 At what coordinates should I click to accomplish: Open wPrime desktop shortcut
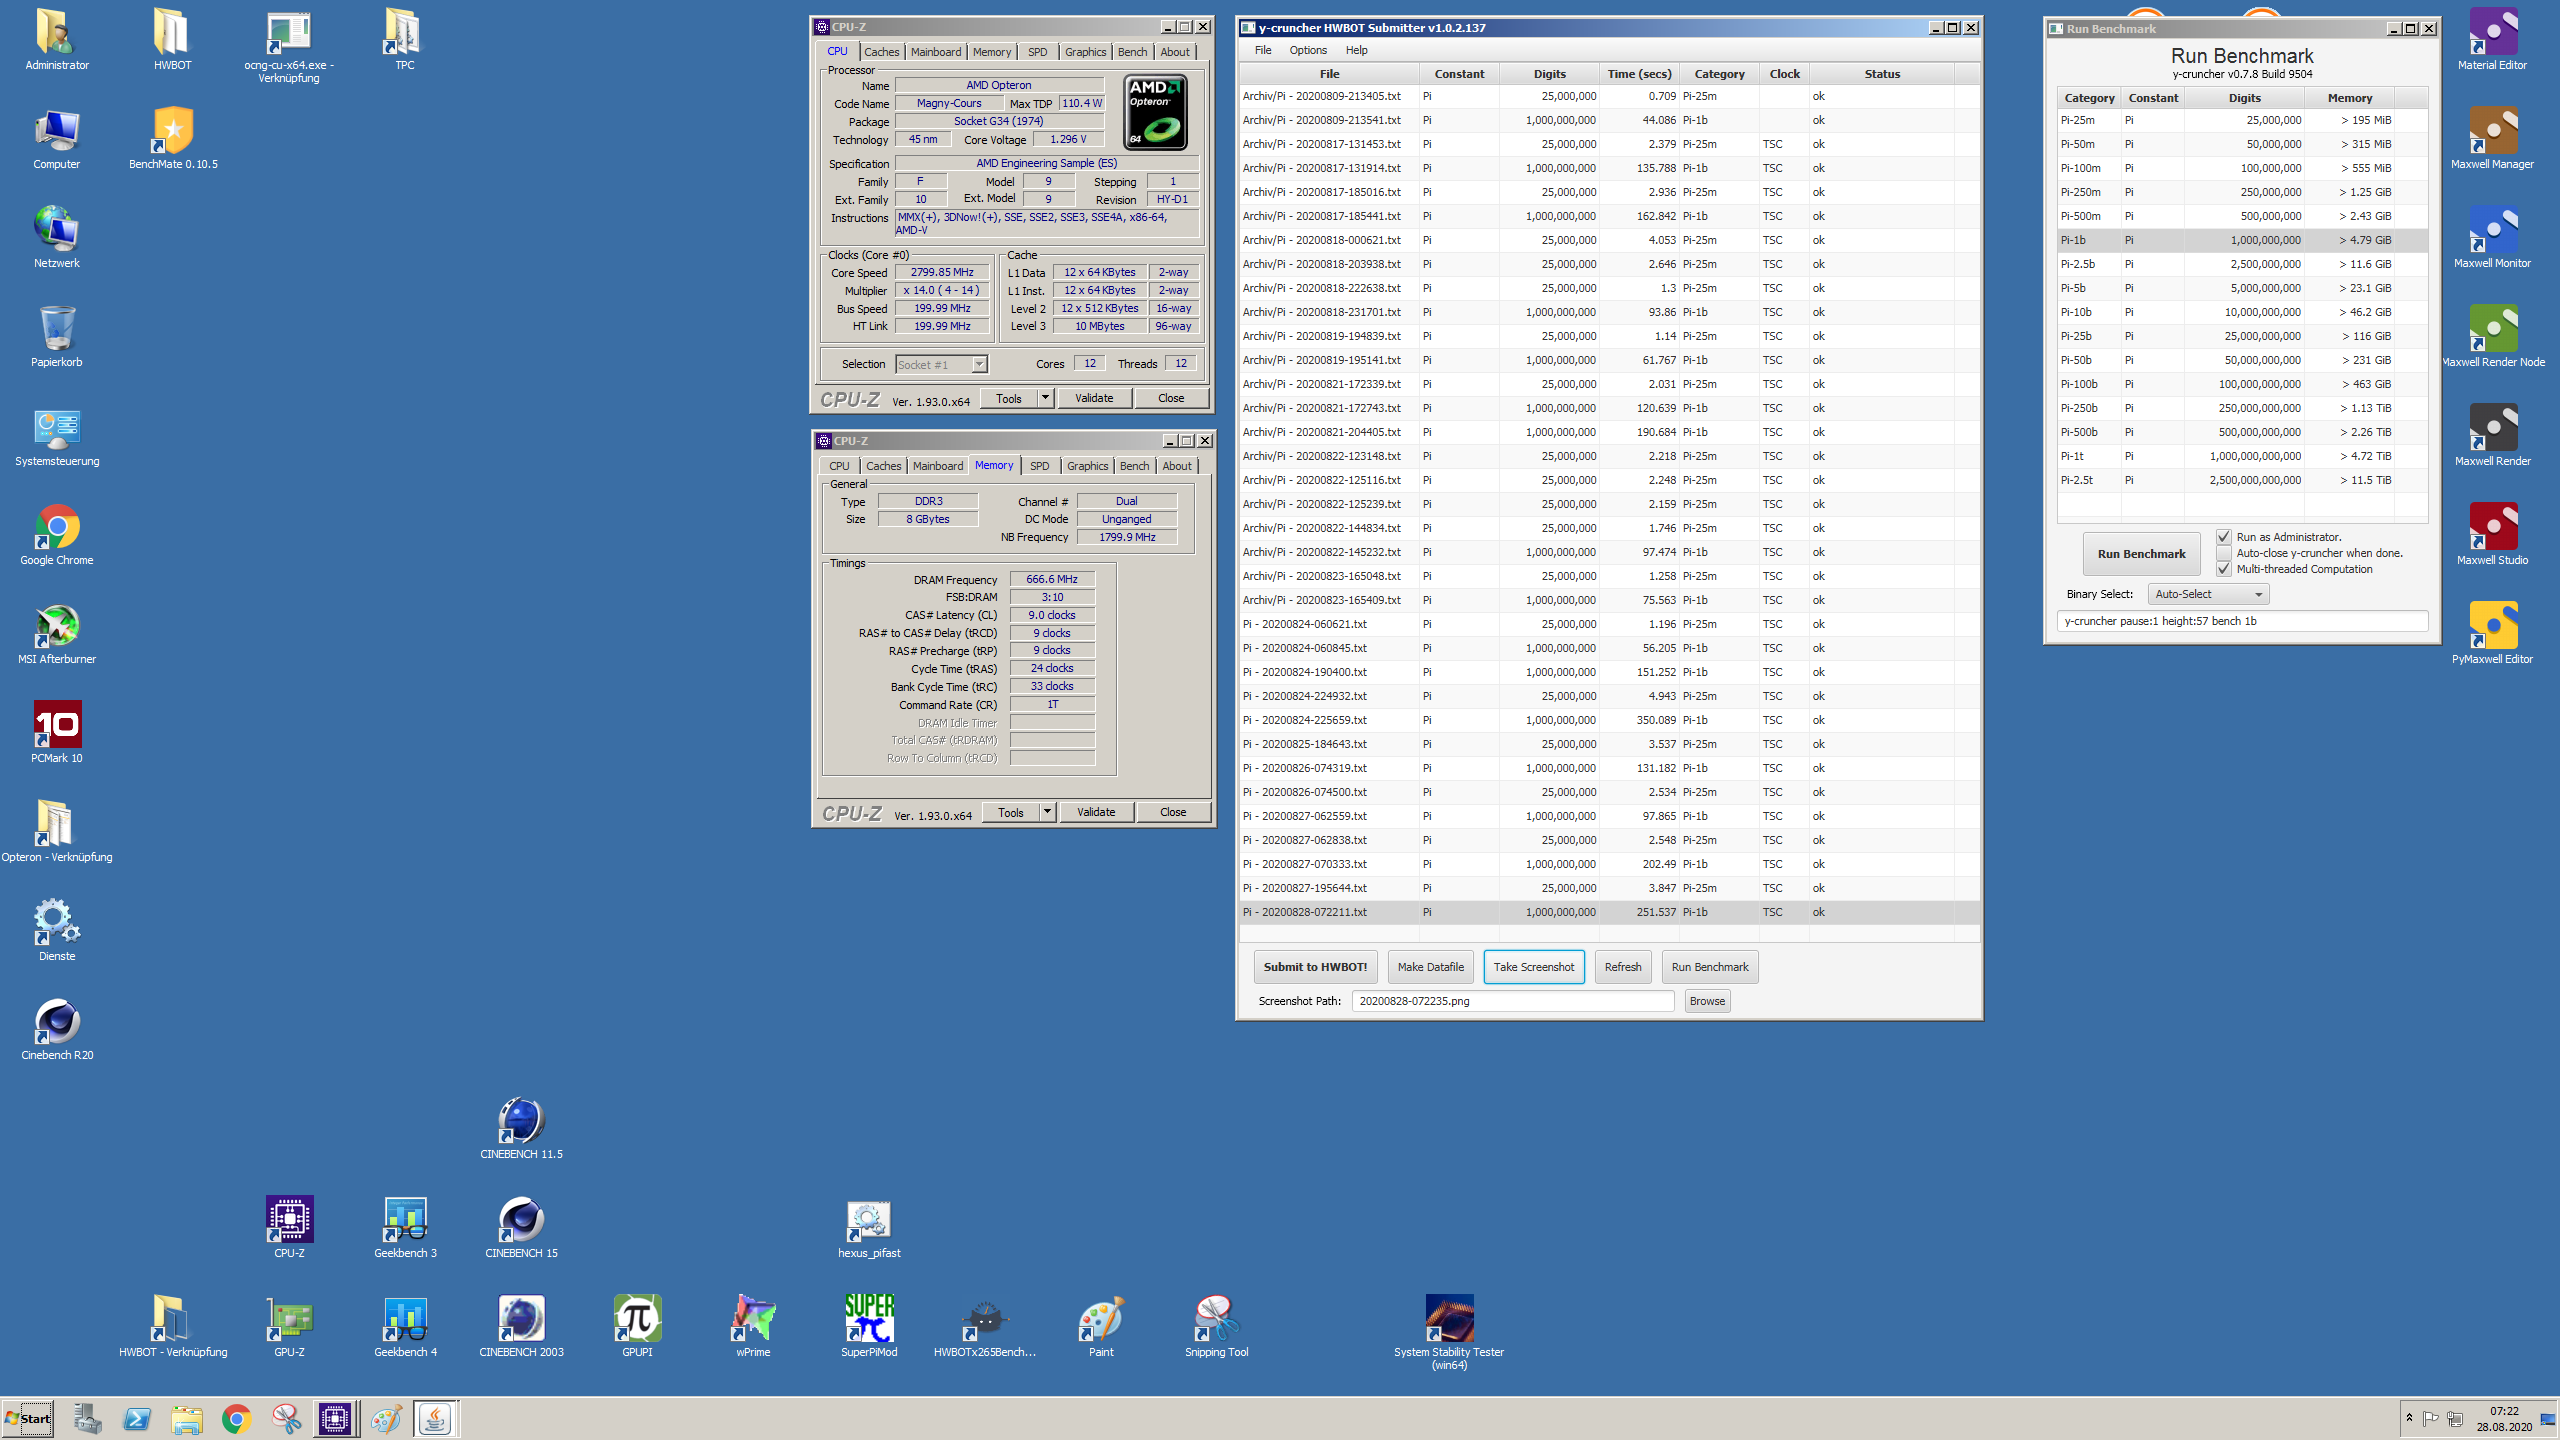point(753,1326)
